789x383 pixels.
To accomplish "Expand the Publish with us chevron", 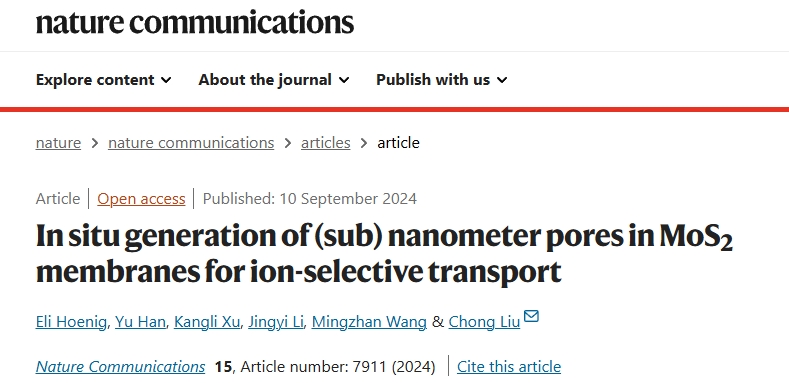I will [x=502, y=80].
